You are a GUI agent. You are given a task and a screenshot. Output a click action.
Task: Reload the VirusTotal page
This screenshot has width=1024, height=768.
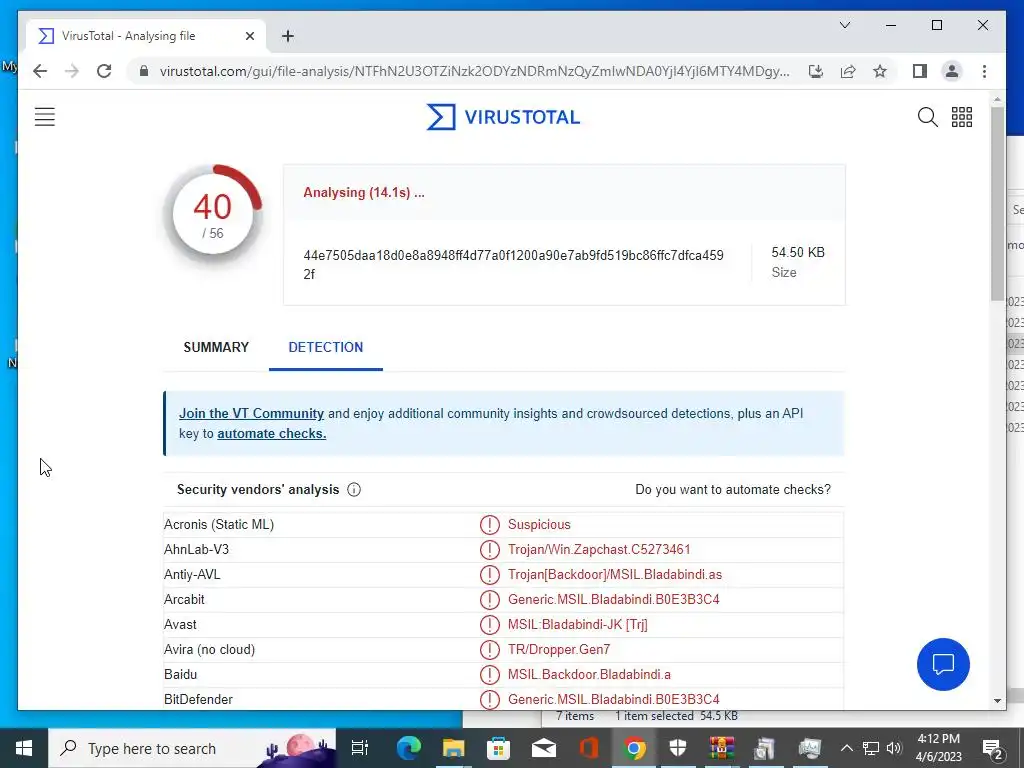pyautogui.click(x=104, y=71)
